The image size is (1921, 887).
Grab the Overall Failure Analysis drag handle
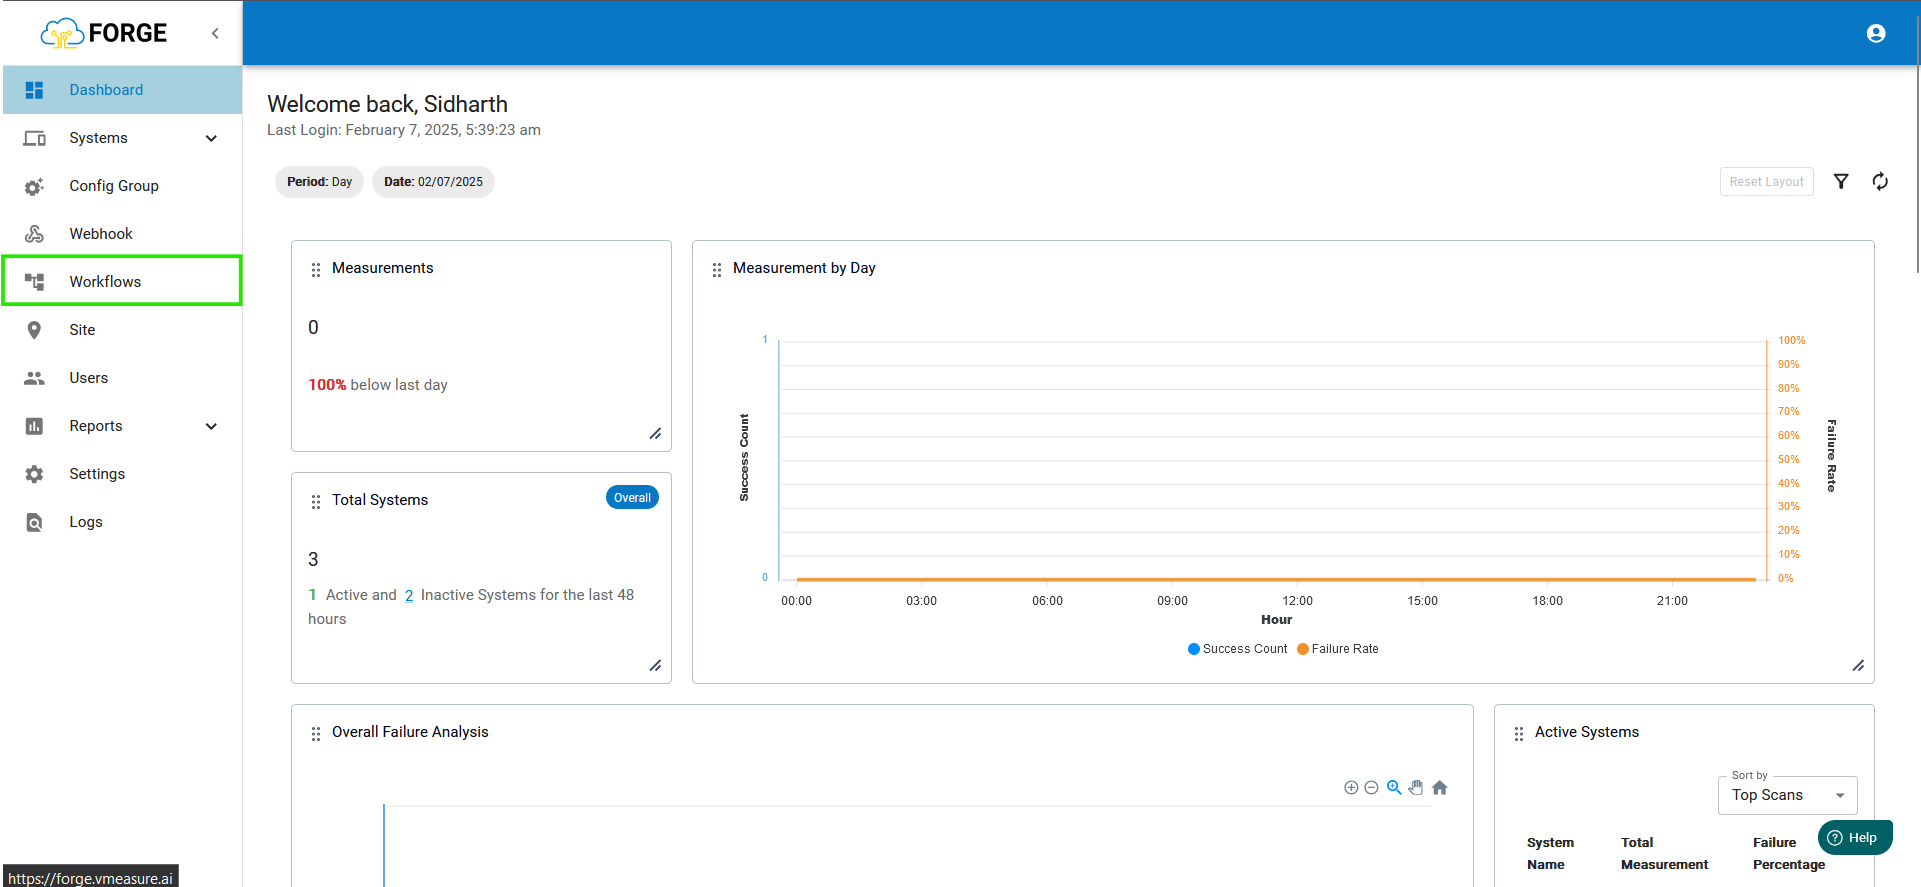[316, 733]
